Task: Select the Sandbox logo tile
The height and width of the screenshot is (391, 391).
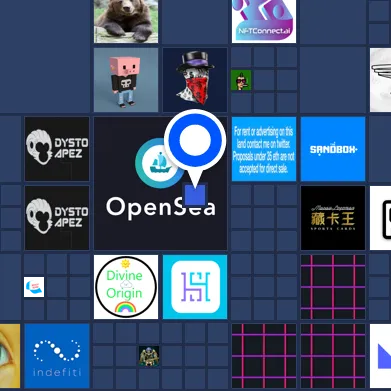Action: coord(333,149)
